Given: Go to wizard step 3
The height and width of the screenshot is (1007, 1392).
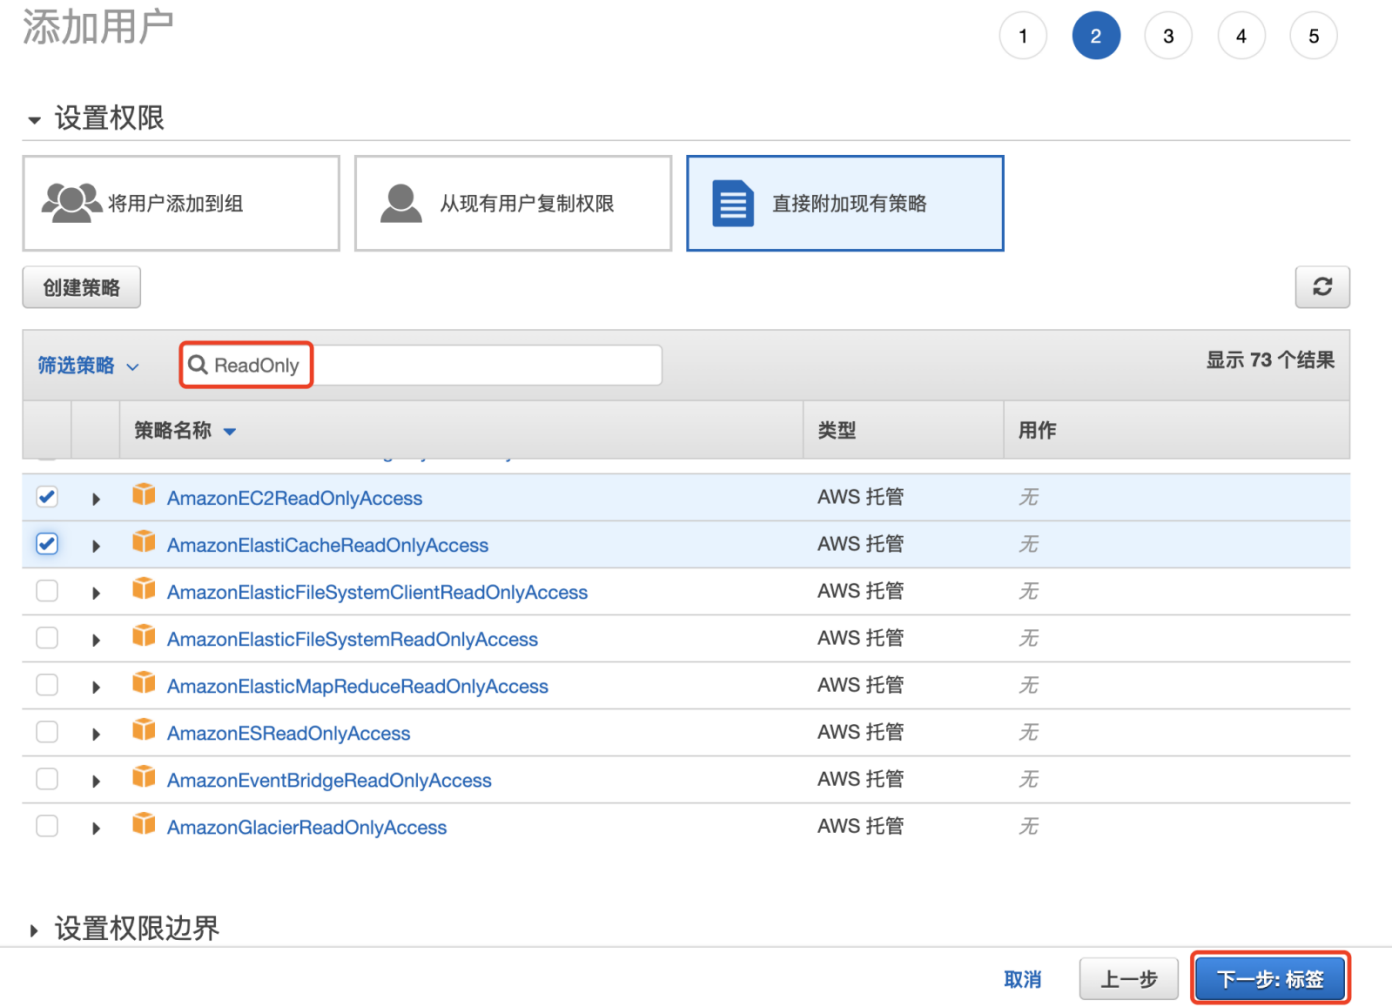Looking at the screenshot, I should [1168, 36].
